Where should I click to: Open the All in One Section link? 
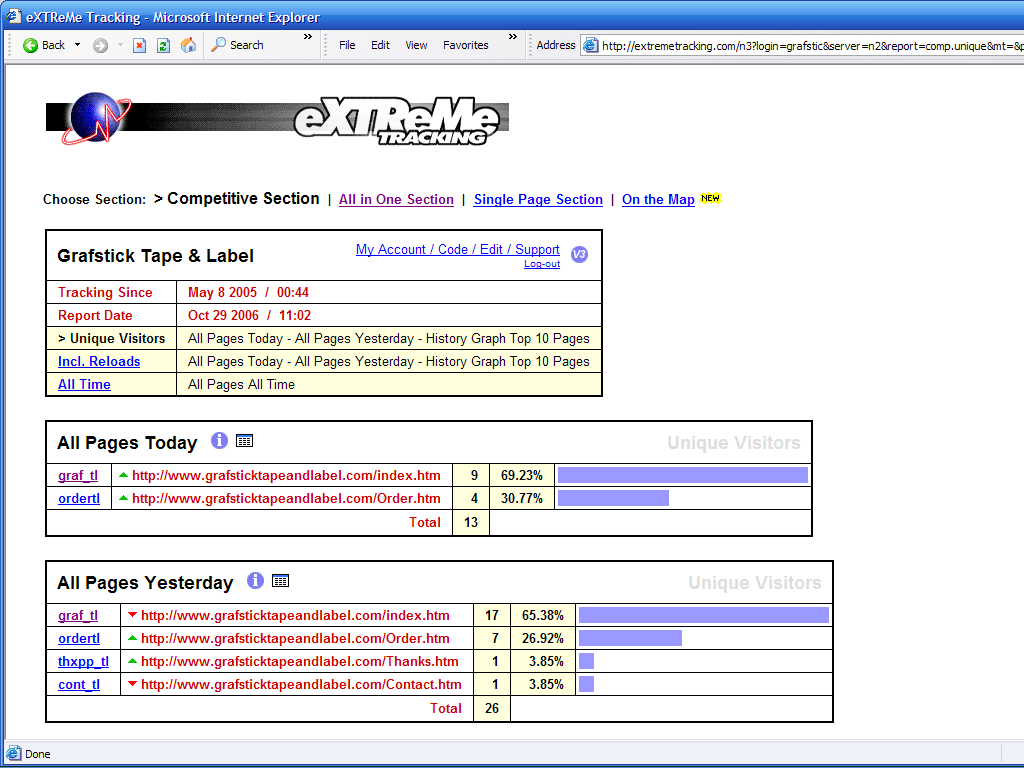[x=396, y=200]
